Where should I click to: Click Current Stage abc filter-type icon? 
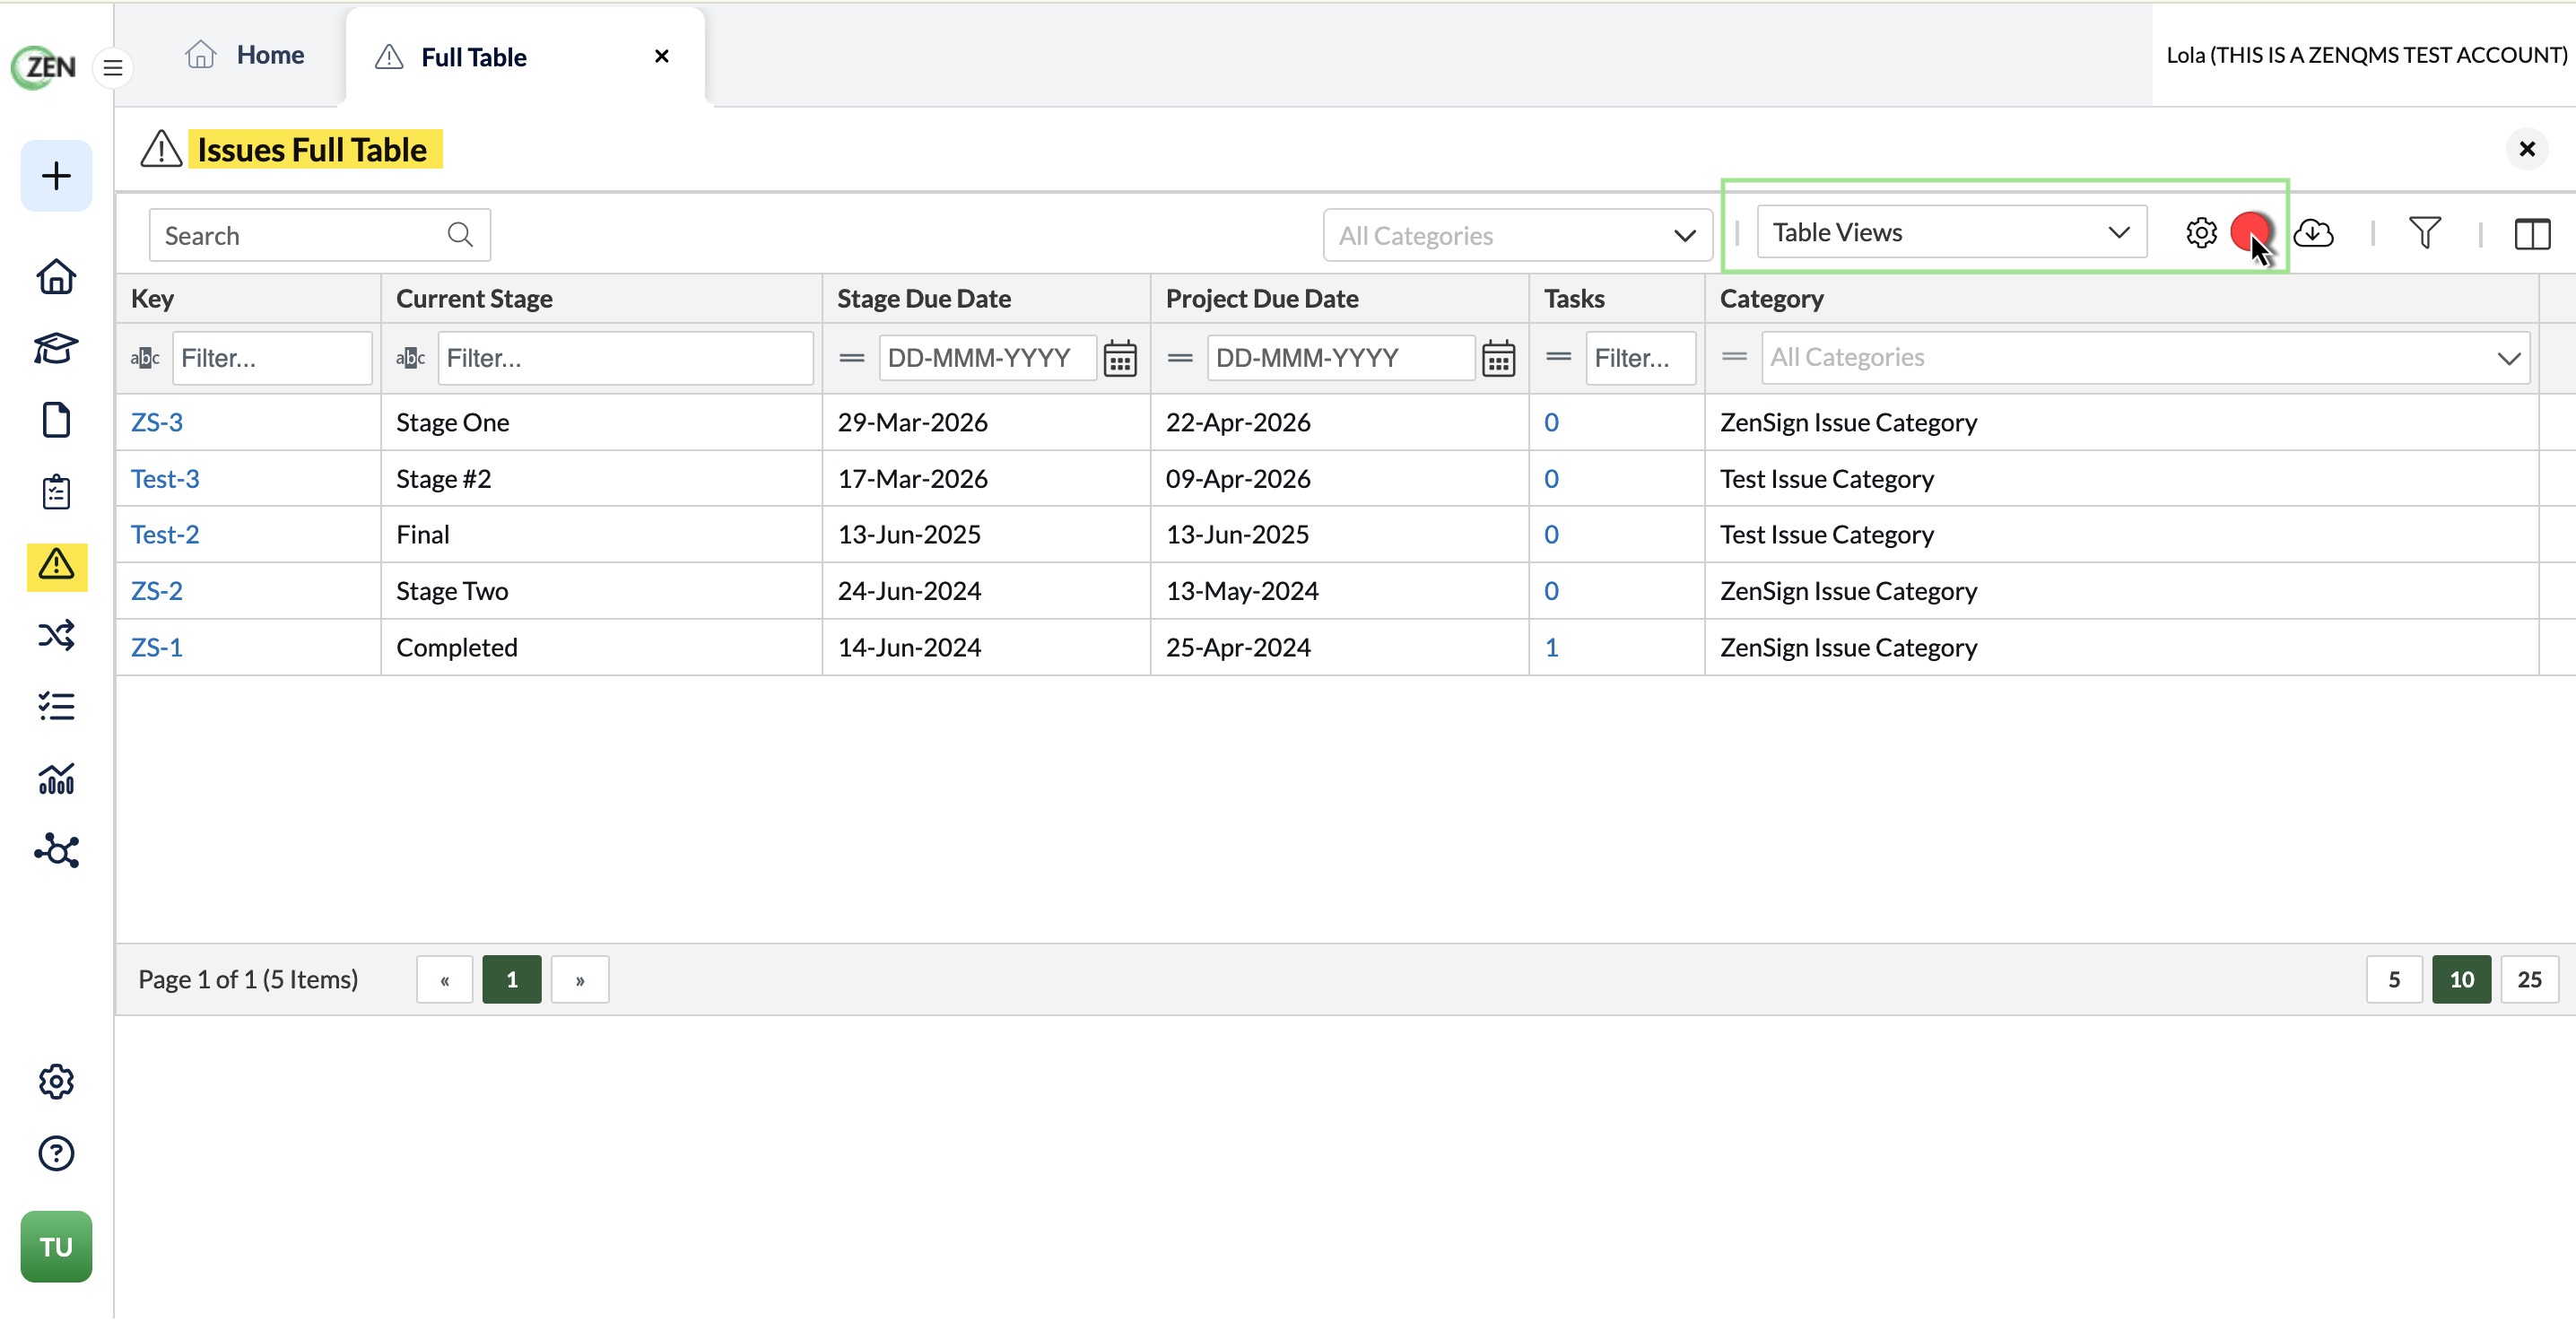411,358
